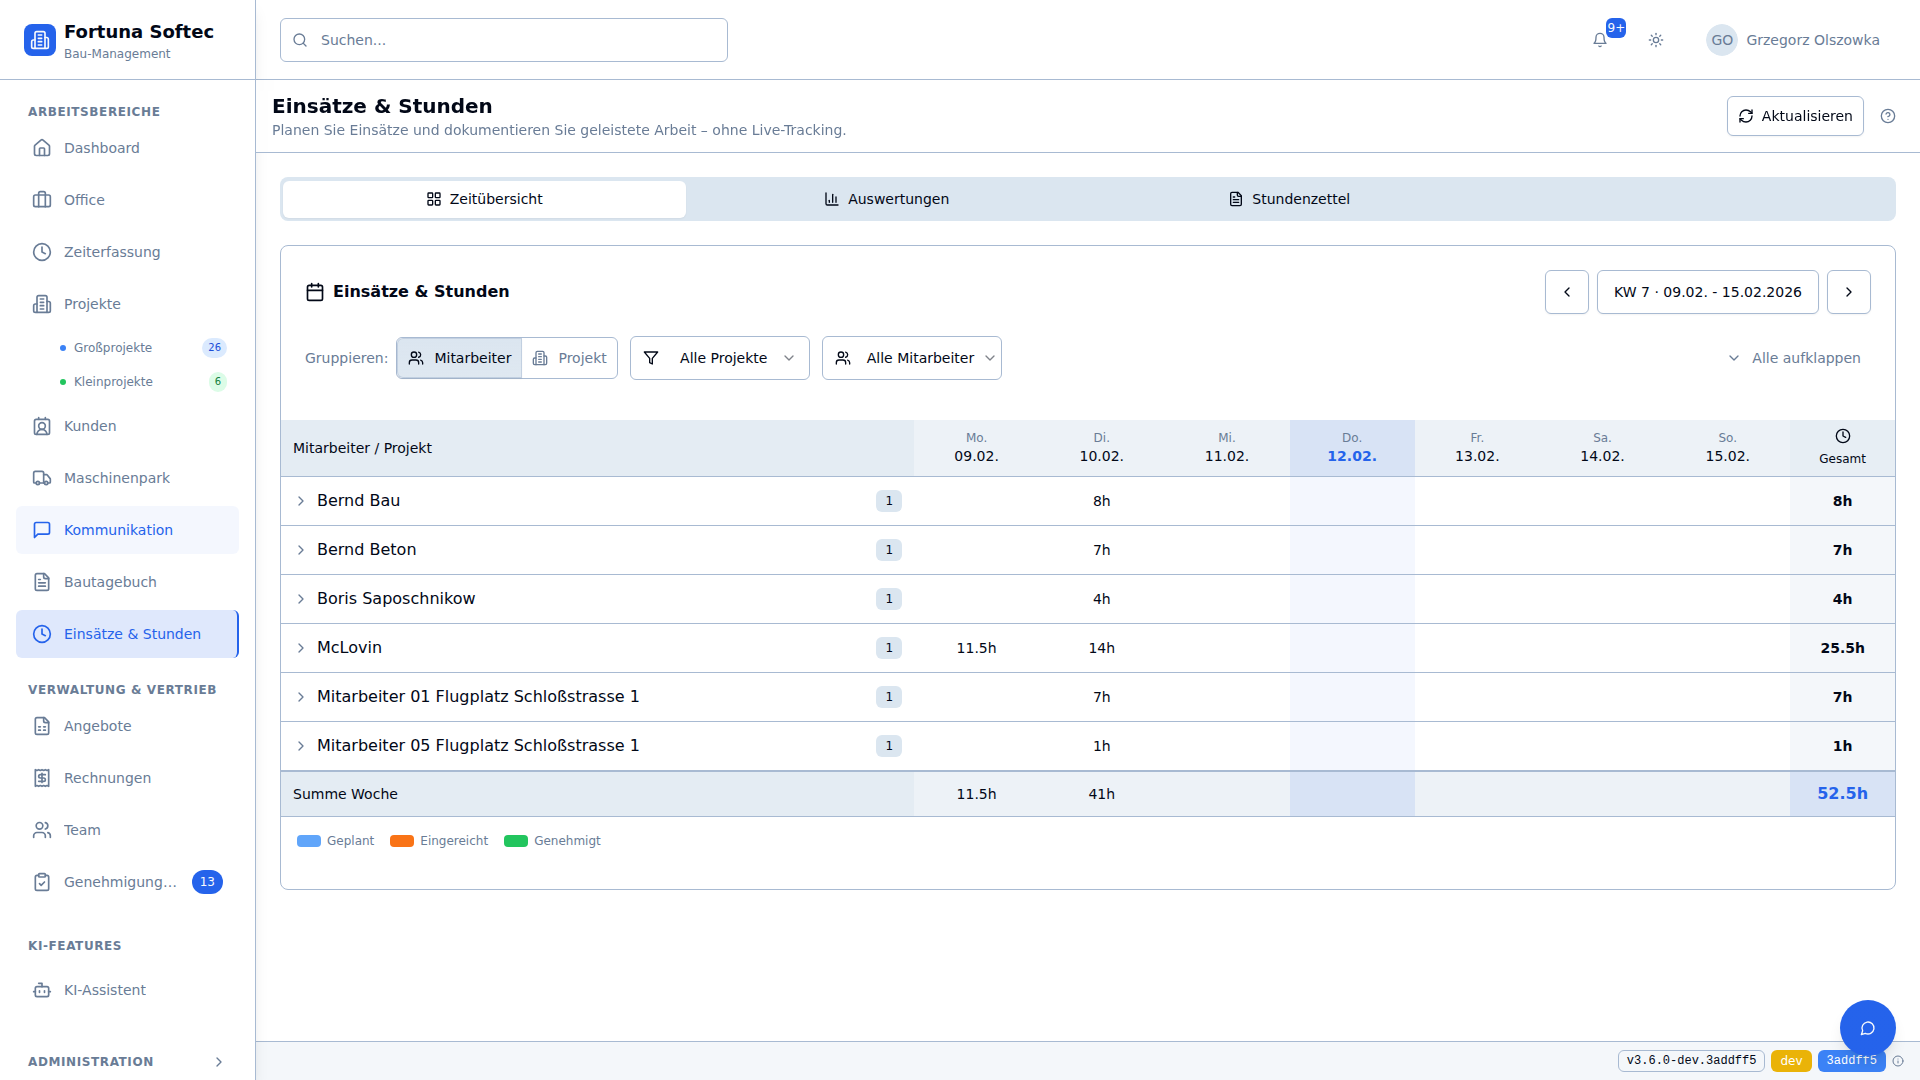Open Maschinenpark in sidebar

pos(117,478)
